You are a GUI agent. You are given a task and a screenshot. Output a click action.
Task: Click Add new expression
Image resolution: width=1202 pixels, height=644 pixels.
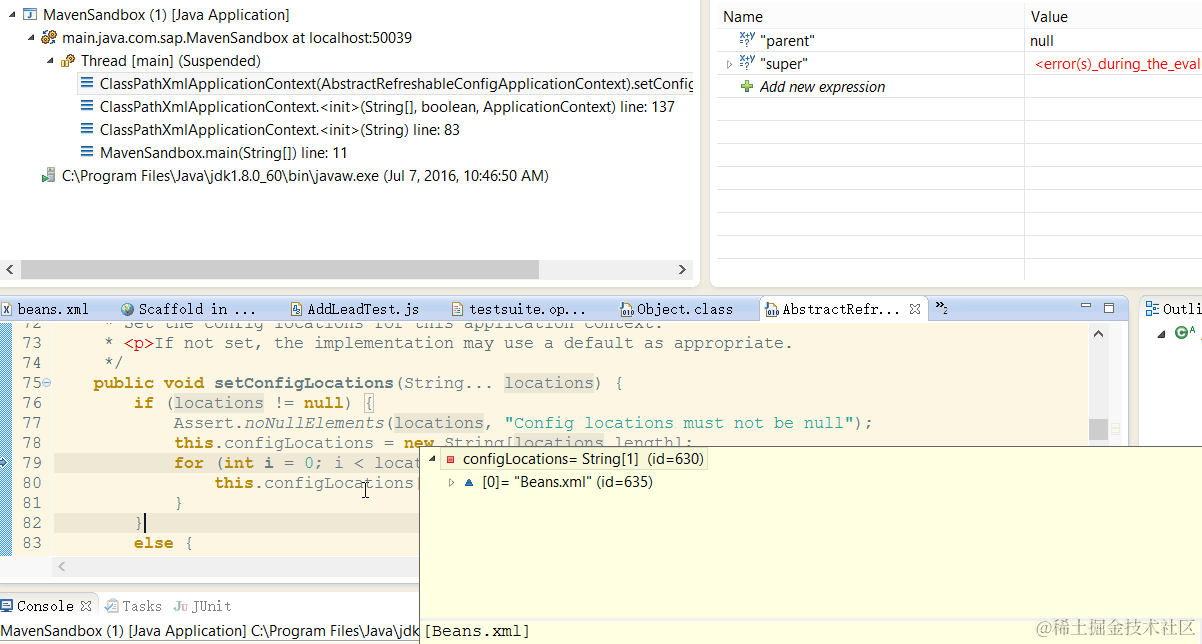[x=822, y=87]
